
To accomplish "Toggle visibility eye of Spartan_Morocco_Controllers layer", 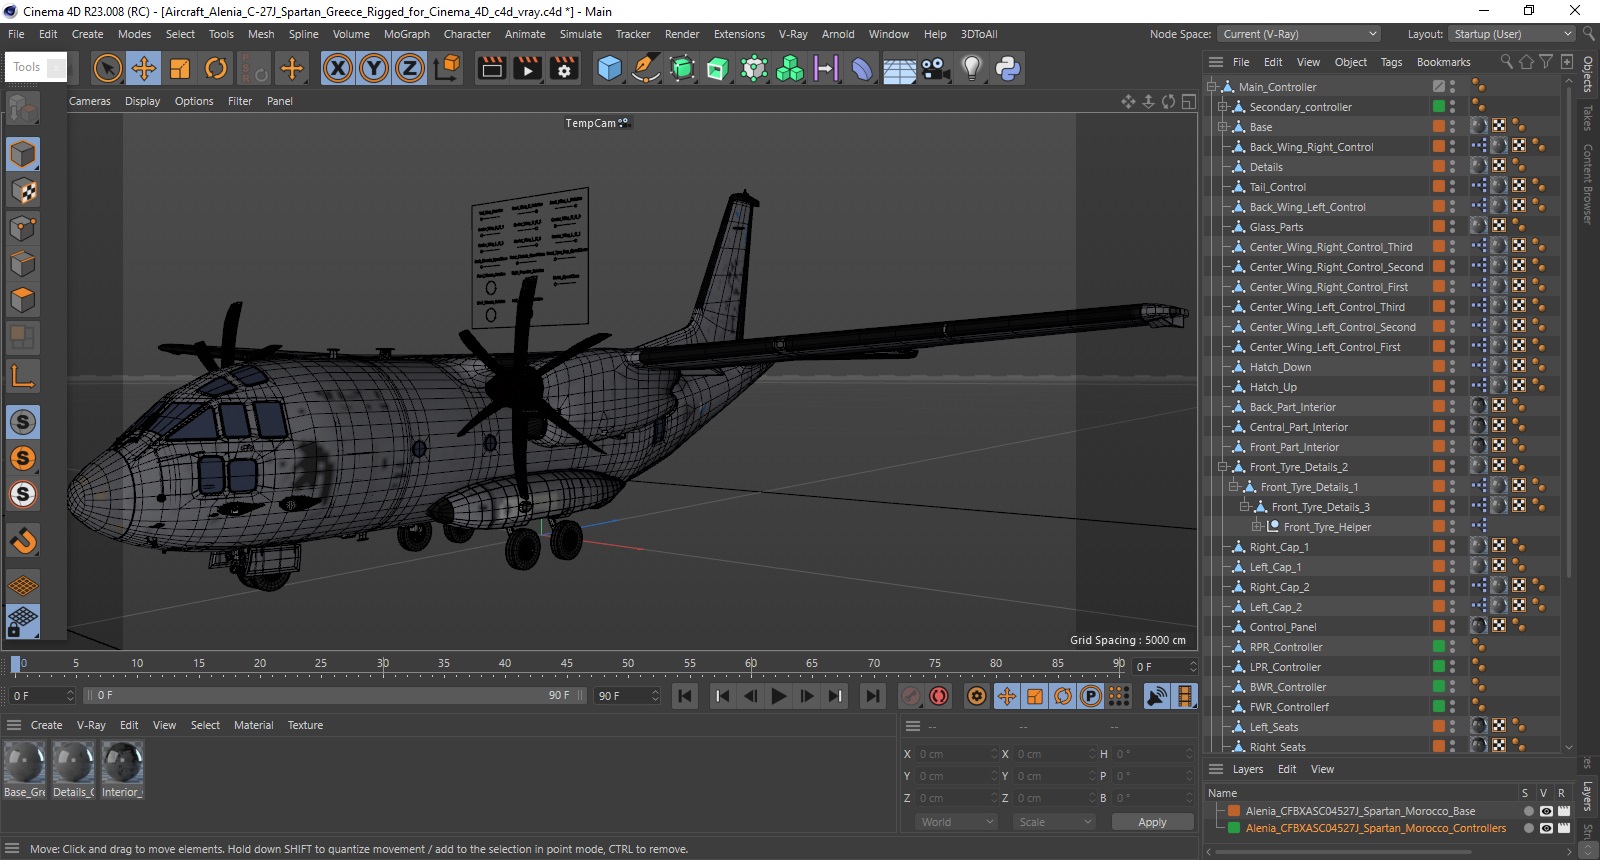I will [1546, 828].
